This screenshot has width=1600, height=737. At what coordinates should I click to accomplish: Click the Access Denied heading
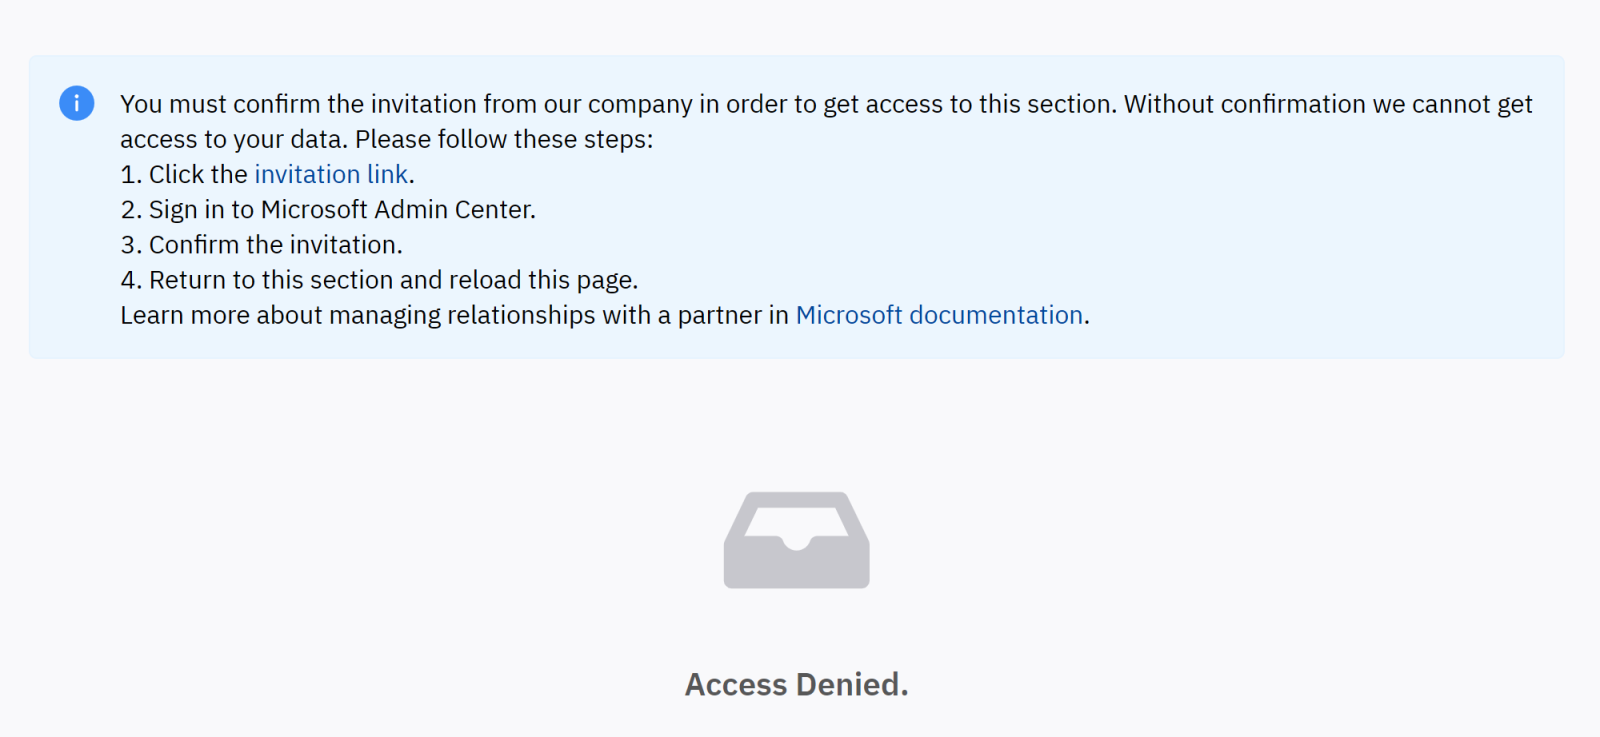796,684
